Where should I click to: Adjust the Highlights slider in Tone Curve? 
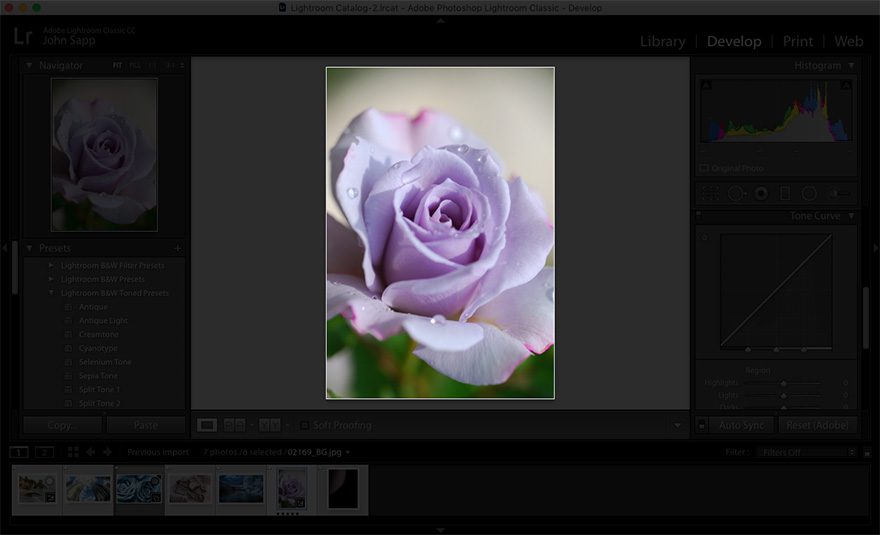pos(783,383)
